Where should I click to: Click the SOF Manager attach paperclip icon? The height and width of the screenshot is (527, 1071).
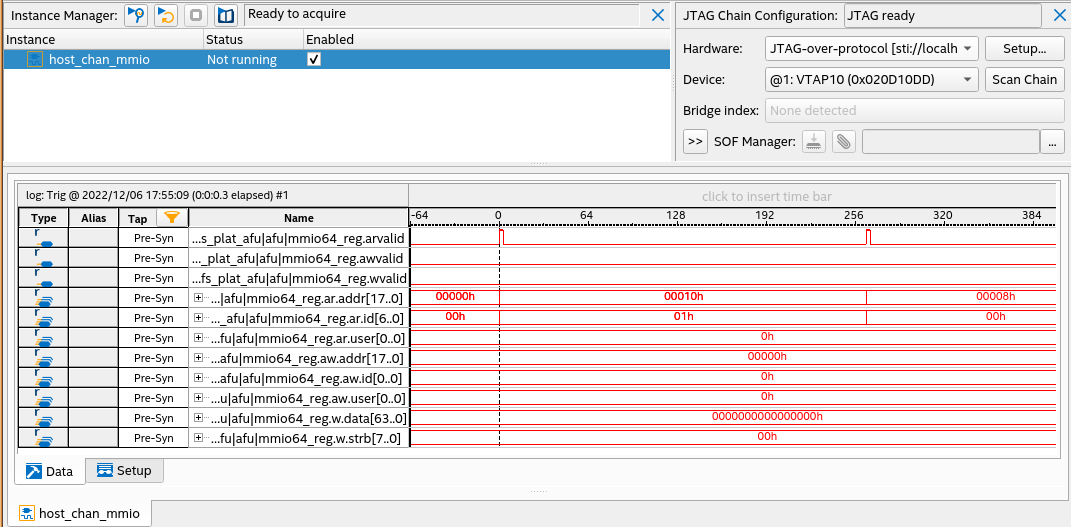[x=845, y=141]
